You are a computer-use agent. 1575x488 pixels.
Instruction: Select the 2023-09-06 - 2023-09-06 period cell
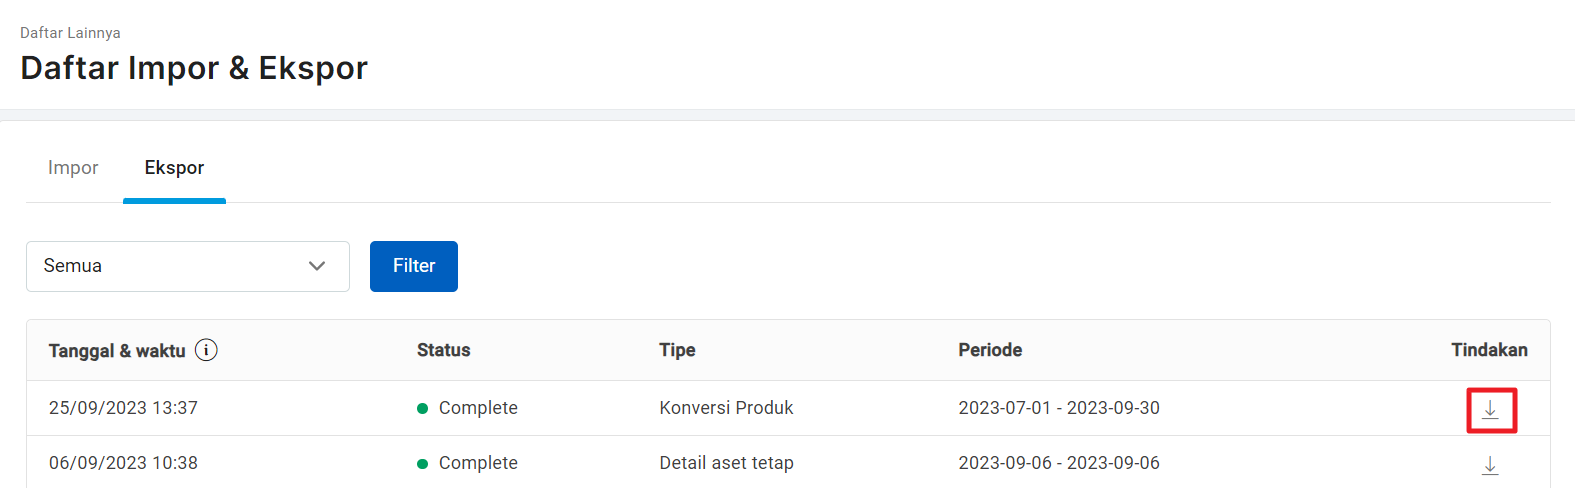[1059, 463]
